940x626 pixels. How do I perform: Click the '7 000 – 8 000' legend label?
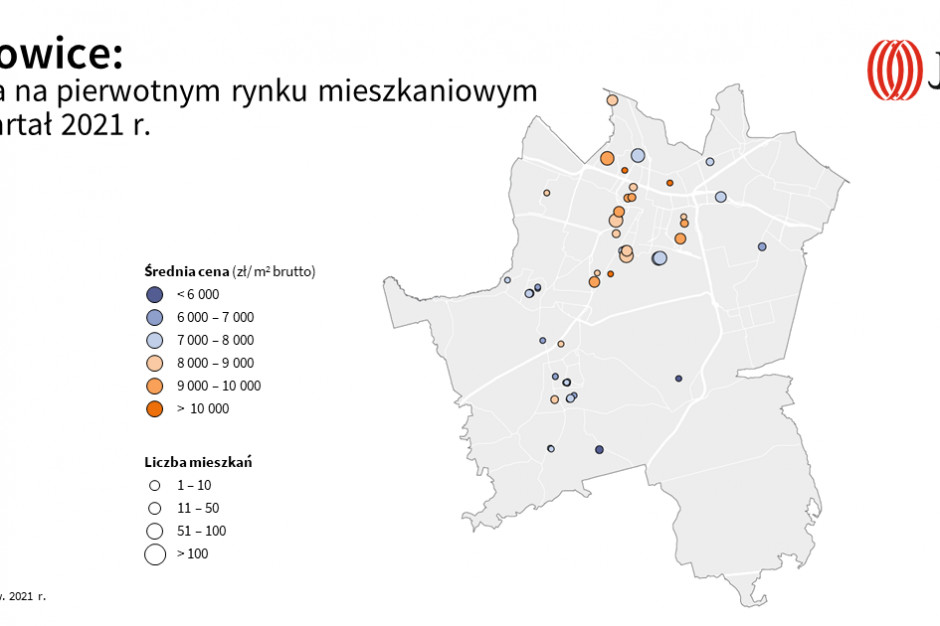point(215,340)
